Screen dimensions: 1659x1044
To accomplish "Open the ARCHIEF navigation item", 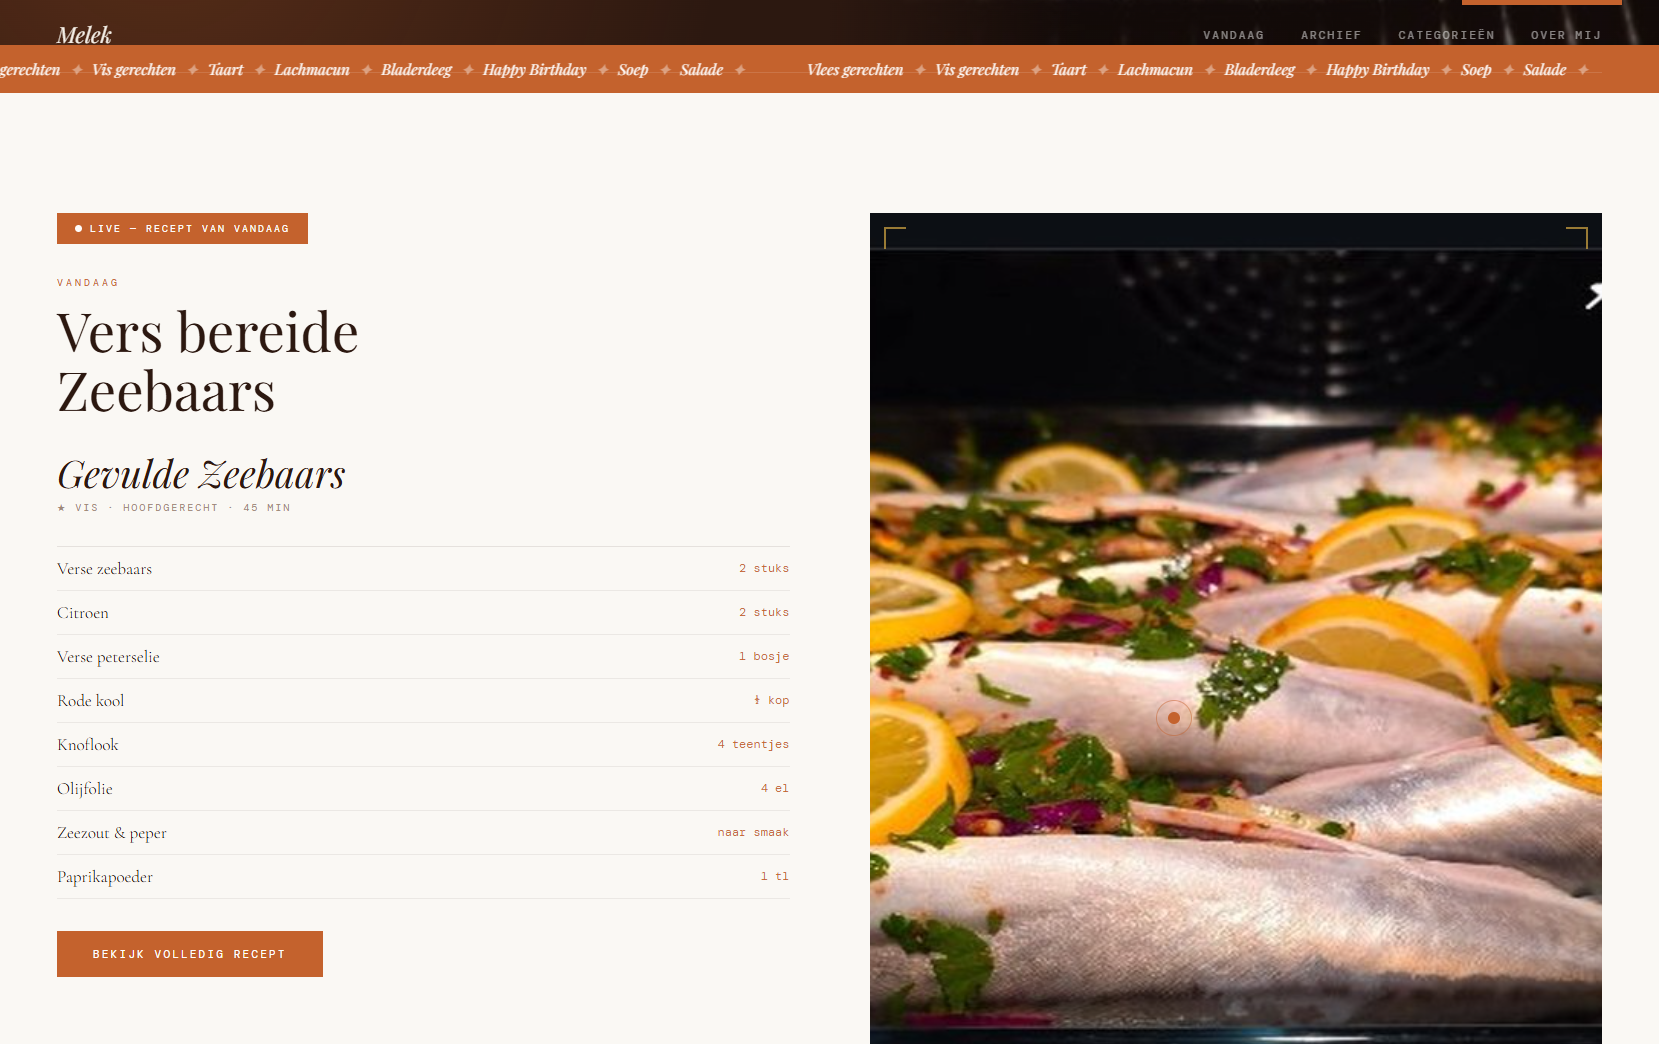I will pos(1331,34).
